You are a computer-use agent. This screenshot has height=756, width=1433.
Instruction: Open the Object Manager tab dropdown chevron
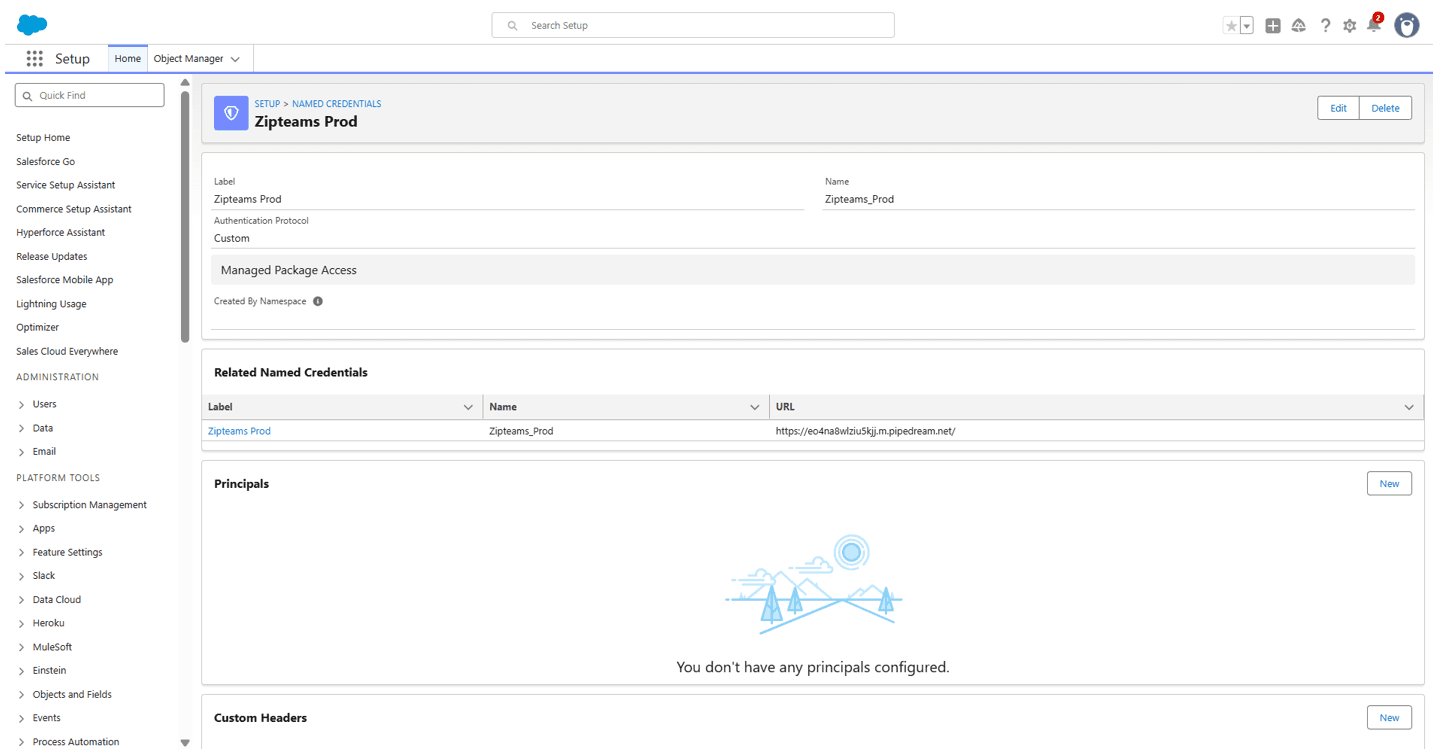(x=236, y=59)
